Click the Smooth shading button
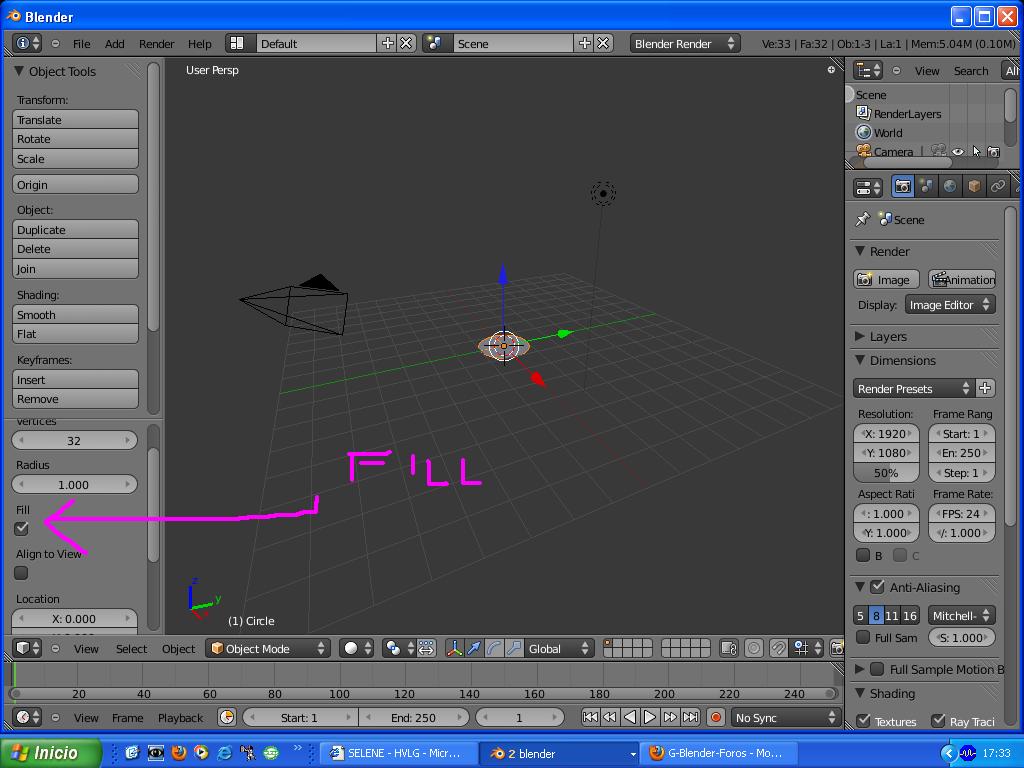Screen dimensions: 1024x768 [x=76, y=314]
